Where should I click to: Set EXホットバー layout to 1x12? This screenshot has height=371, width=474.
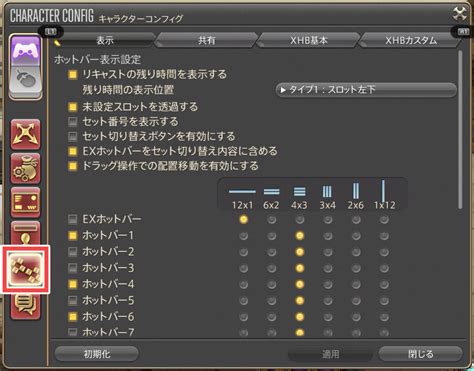click(x=384, y=219)
